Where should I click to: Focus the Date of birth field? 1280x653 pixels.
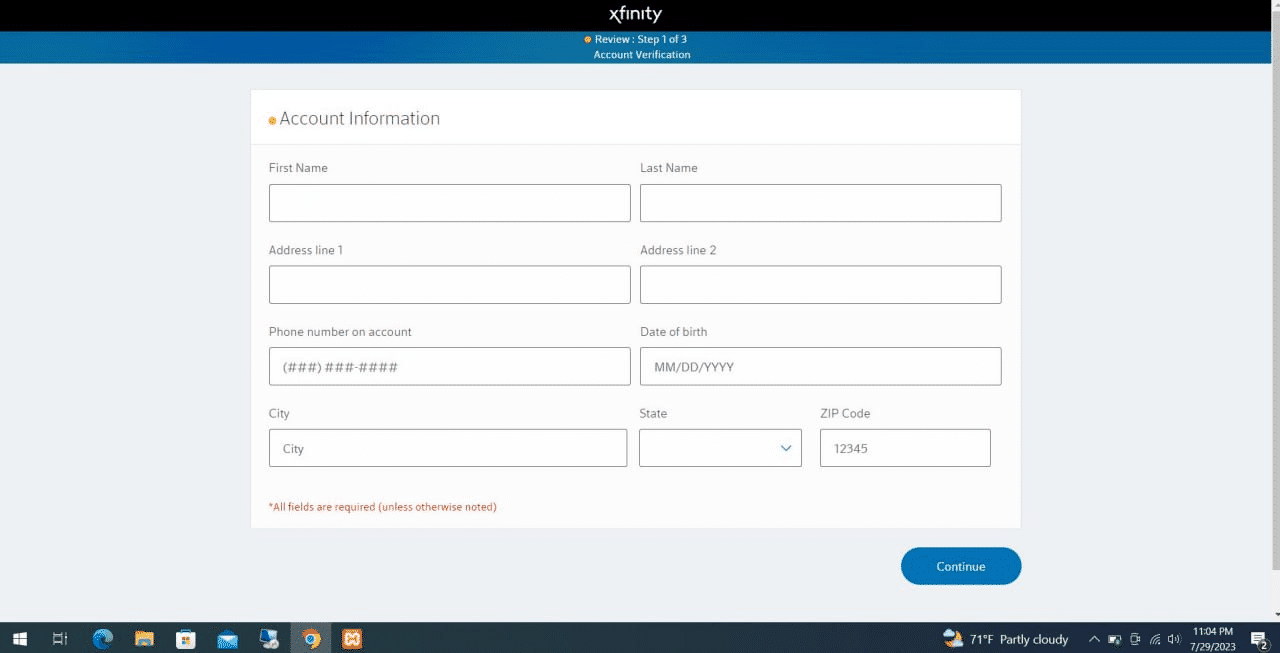pos(821,366)
